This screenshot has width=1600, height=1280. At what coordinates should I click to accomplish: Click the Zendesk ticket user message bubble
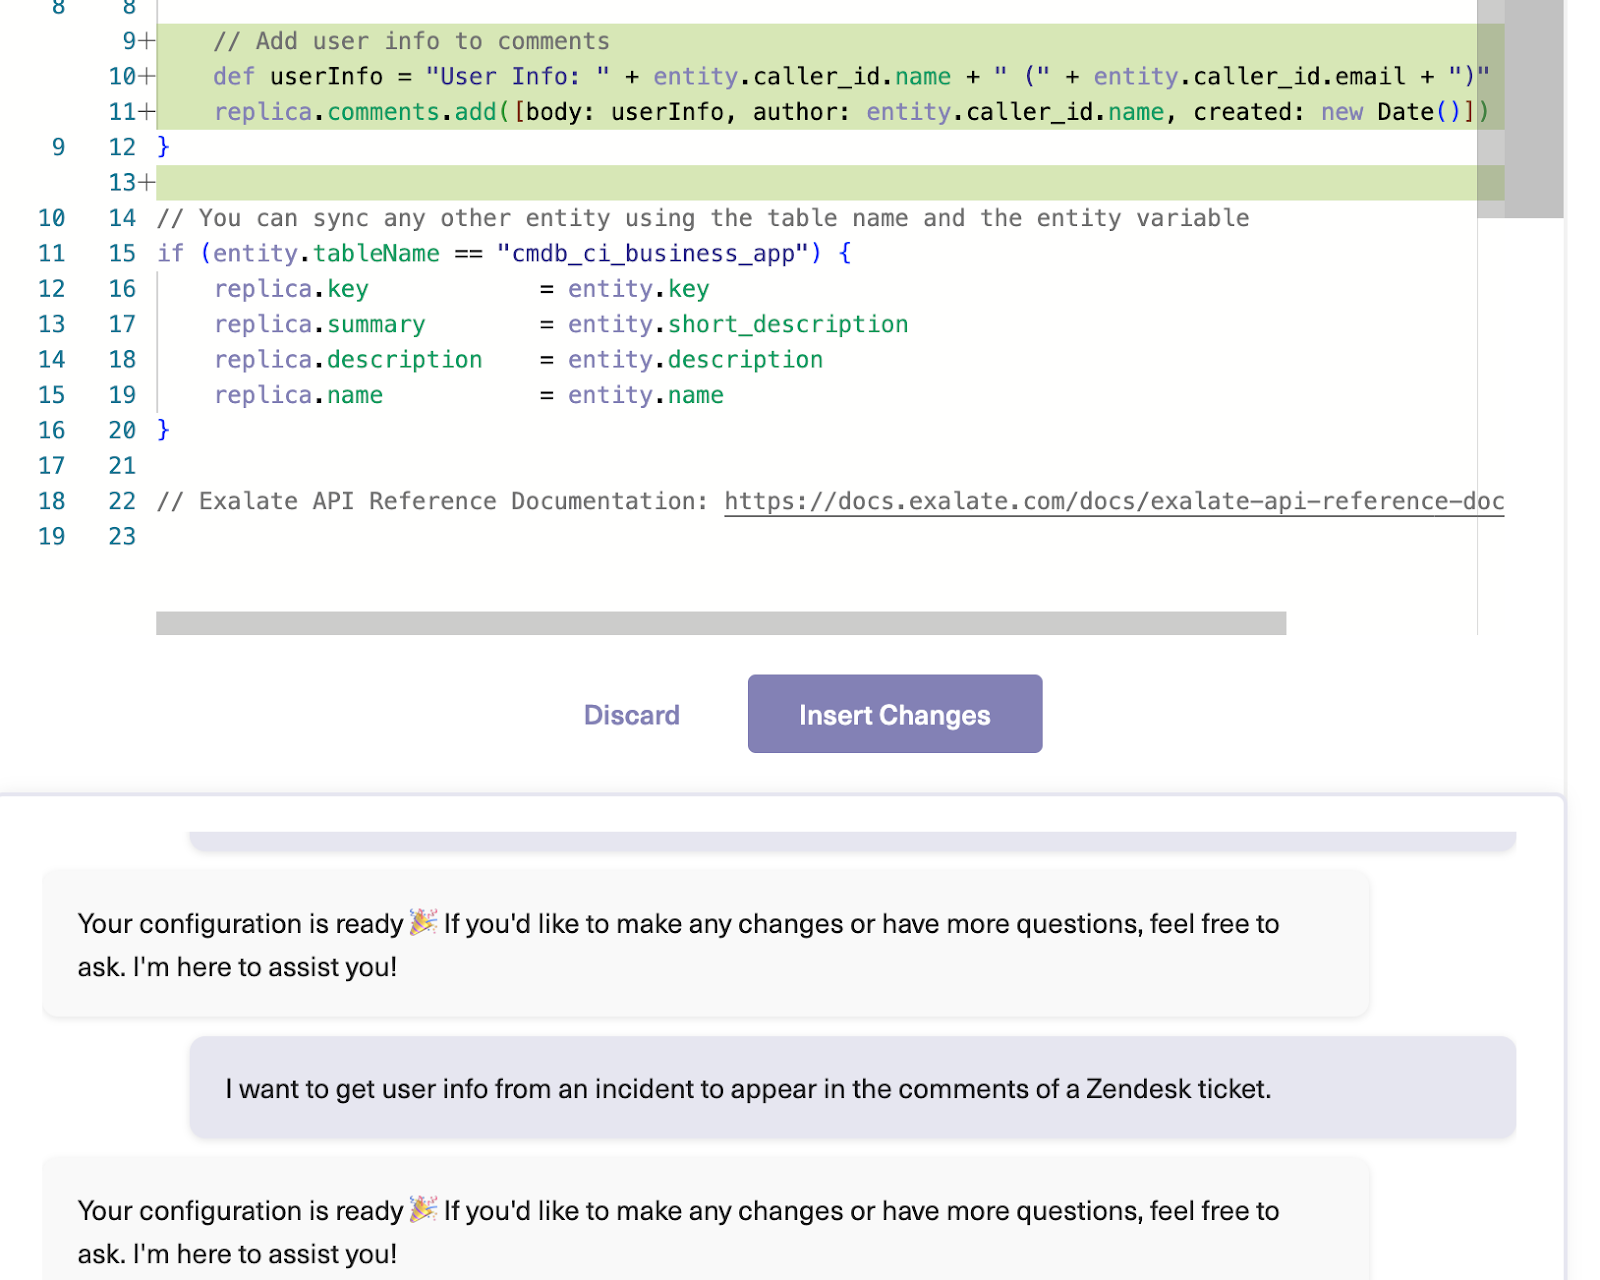coord(852,1087)
